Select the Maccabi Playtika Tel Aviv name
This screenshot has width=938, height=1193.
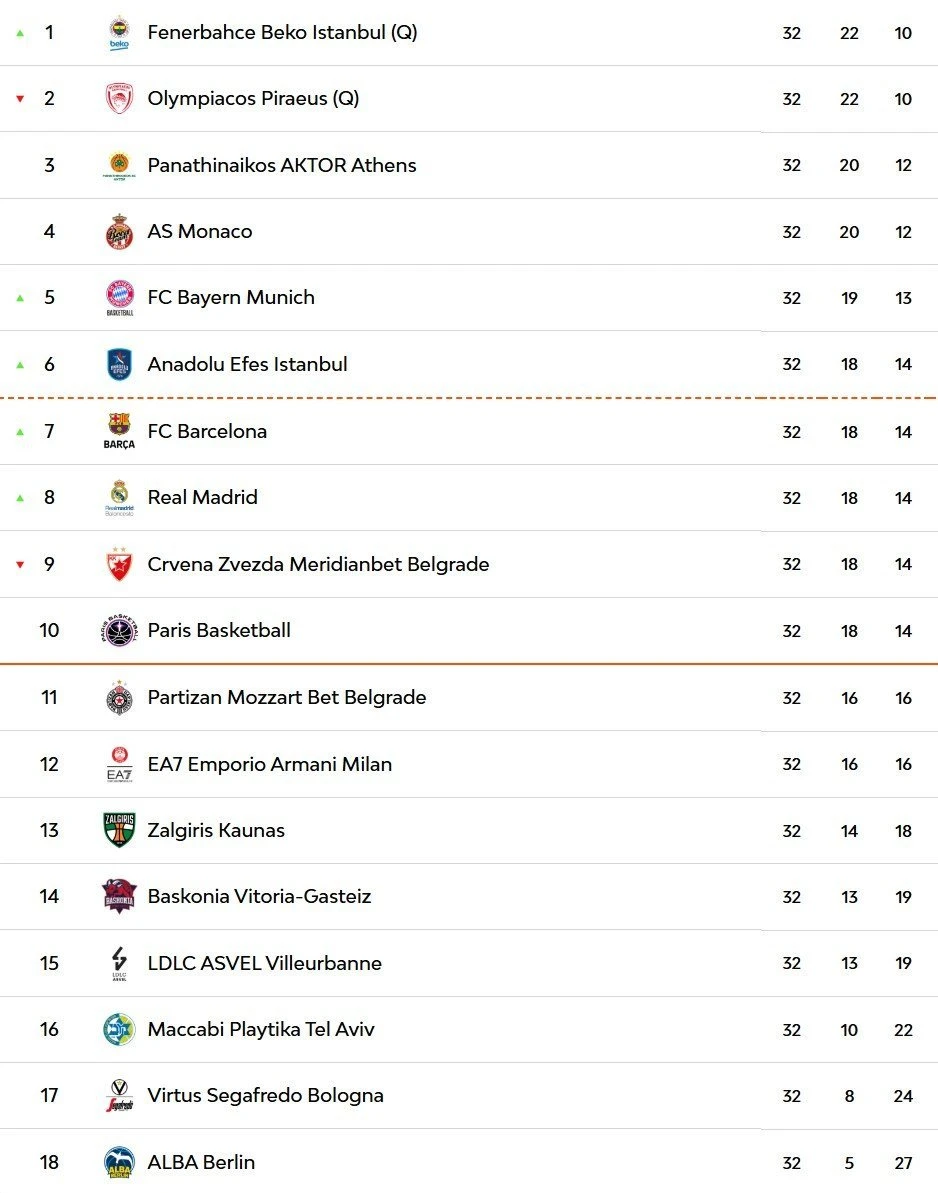[261, 1029]
